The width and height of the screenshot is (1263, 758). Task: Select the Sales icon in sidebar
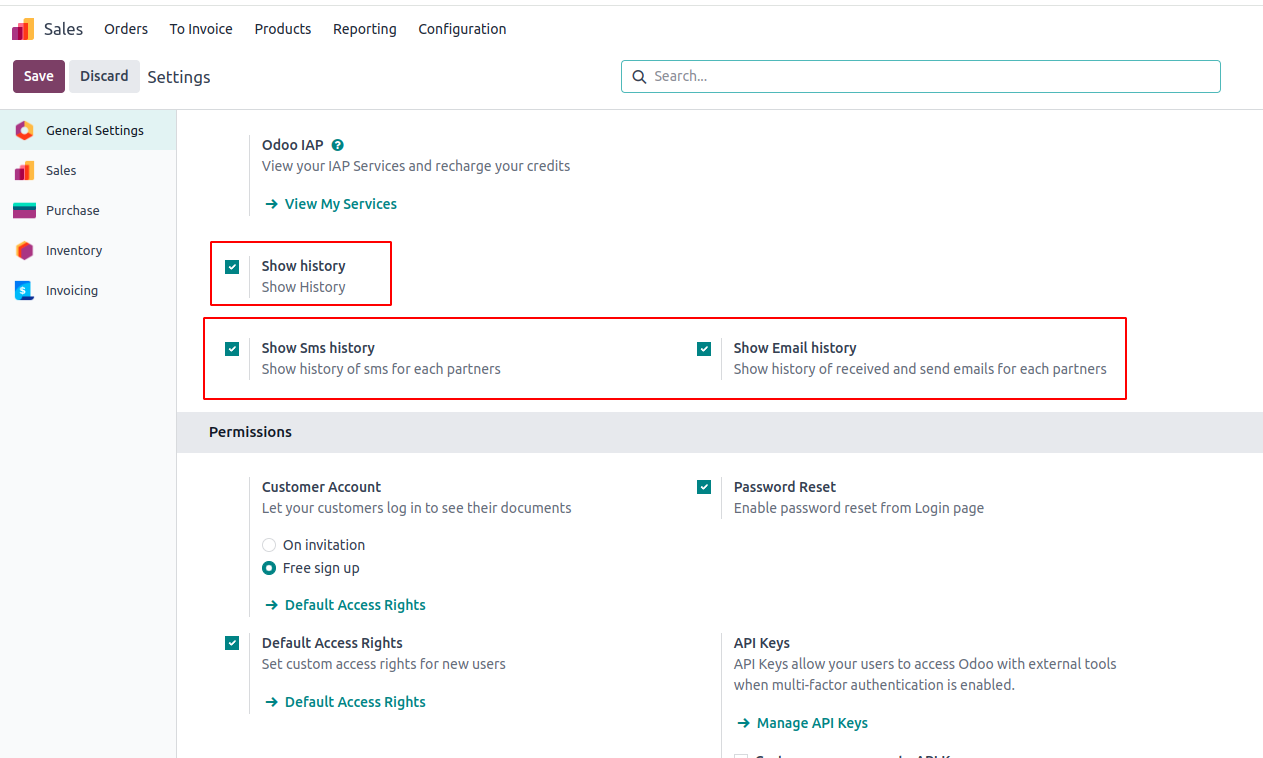coord(25,171)
